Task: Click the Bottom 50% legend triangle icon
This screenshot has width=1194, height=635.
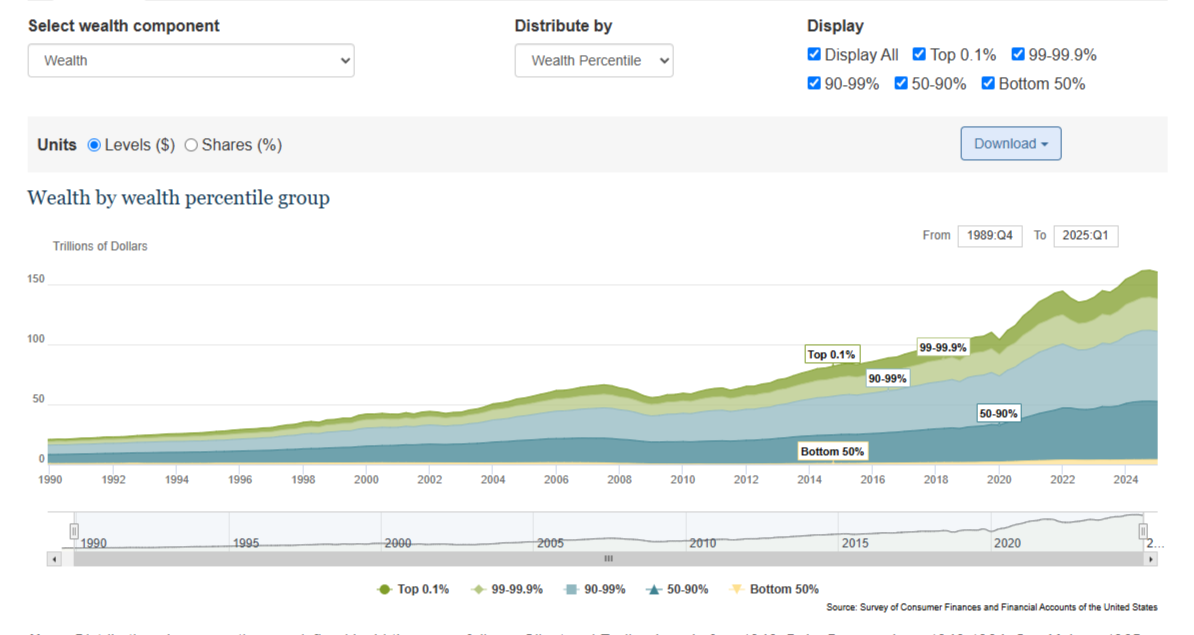Action: [736, 589]
